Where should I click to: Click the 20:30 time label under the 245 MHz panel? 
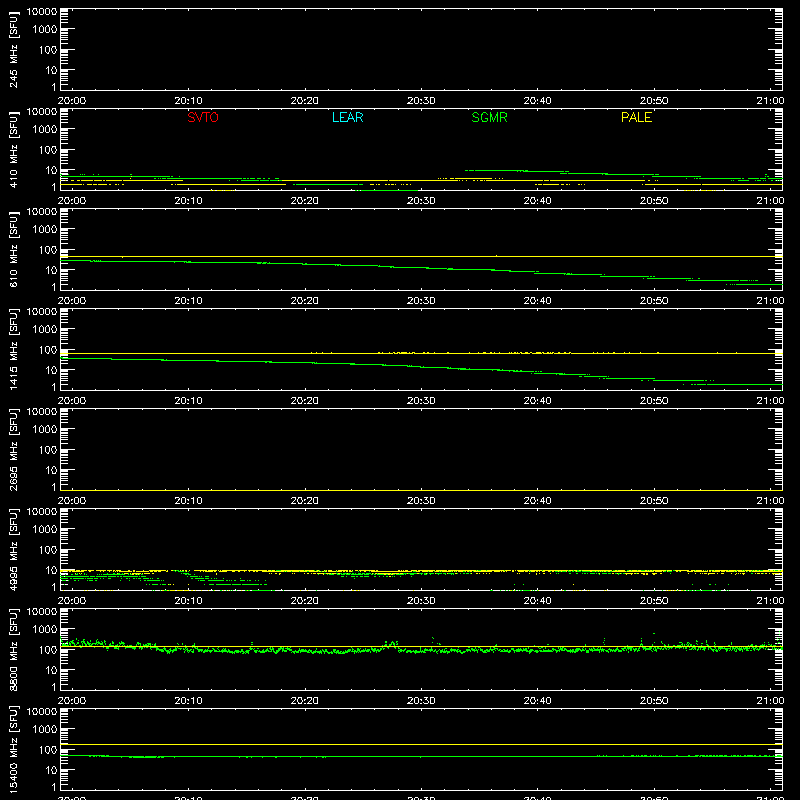click(x=421, y=101)
